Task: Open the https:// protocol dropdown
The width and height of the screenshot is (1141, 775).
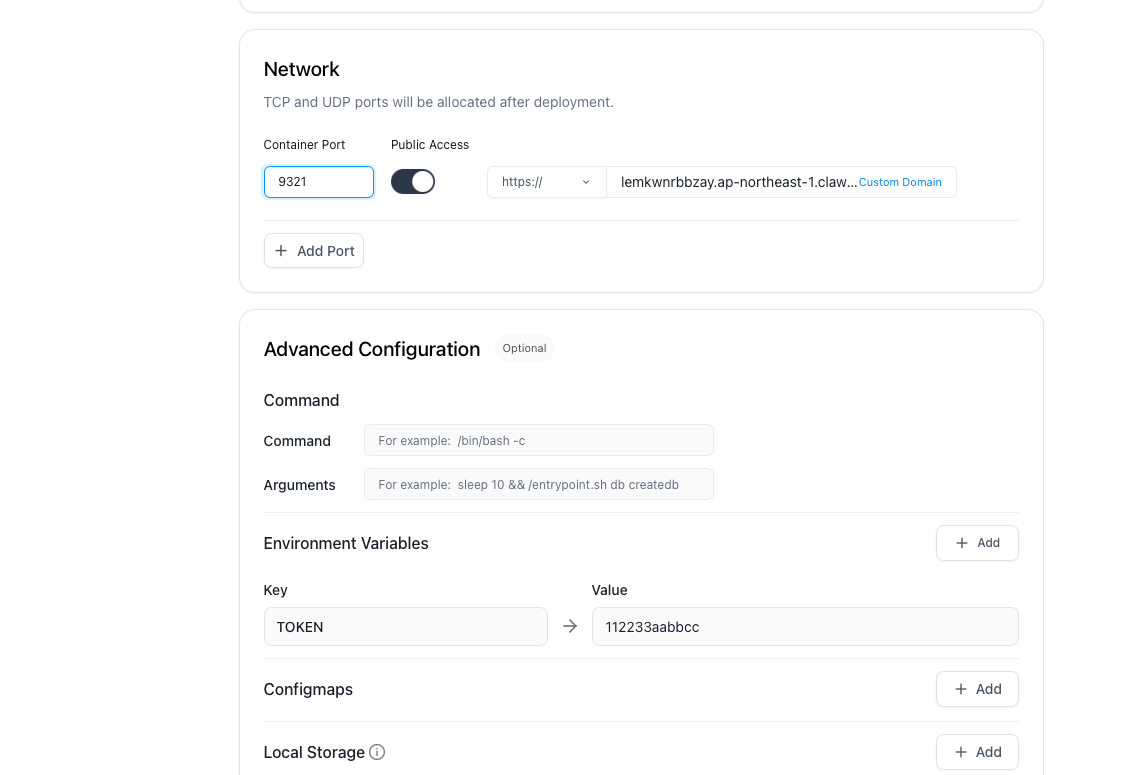Action: (x=546, y=182)
